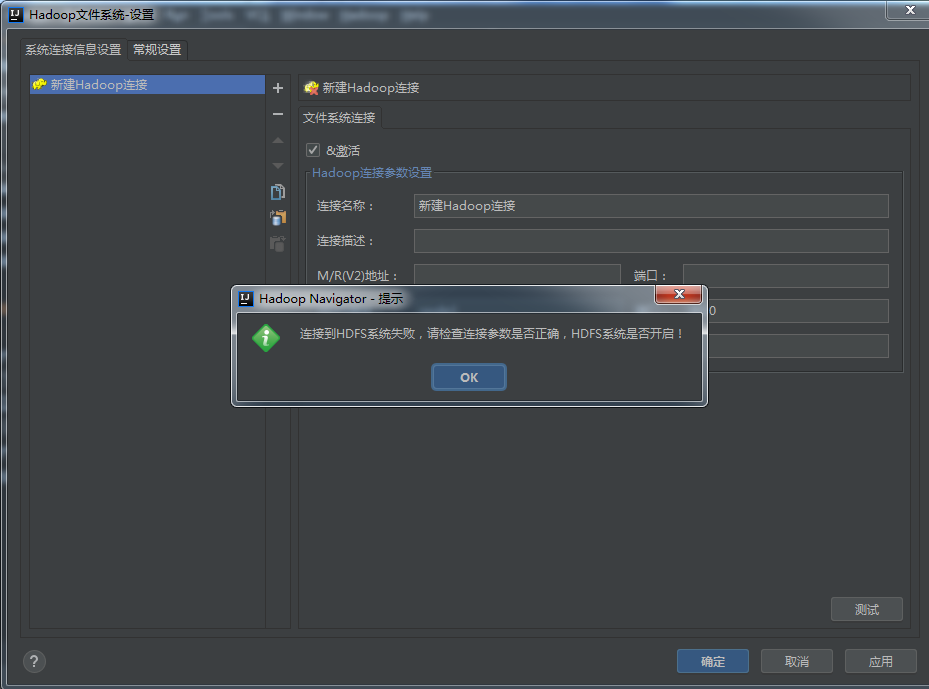Close the Hadoop Navigator 提示 dialog

coord(679,294)
